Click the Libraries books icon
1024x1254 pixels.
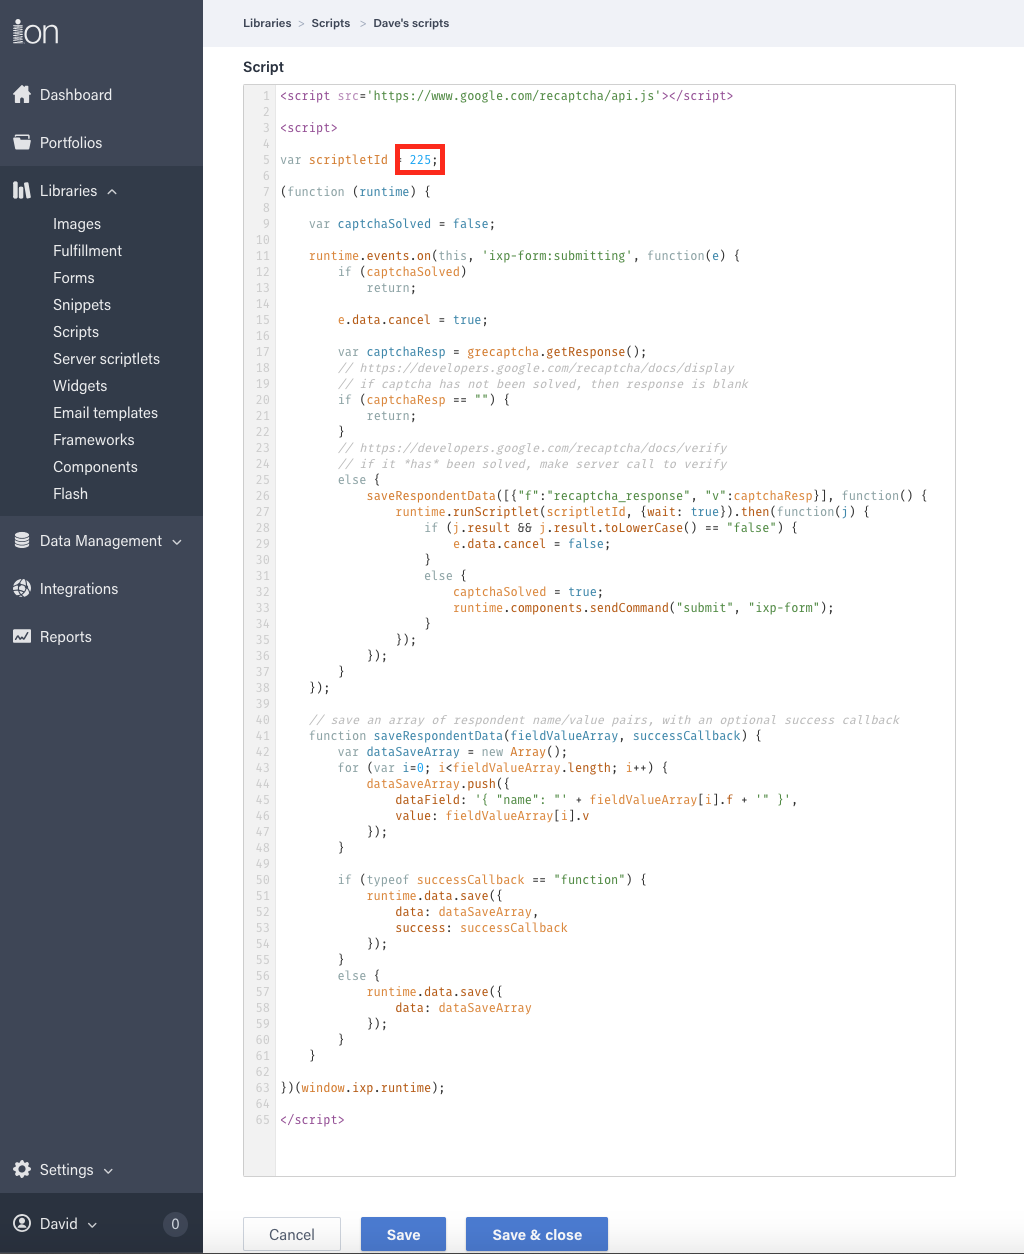tap(22, 191)
